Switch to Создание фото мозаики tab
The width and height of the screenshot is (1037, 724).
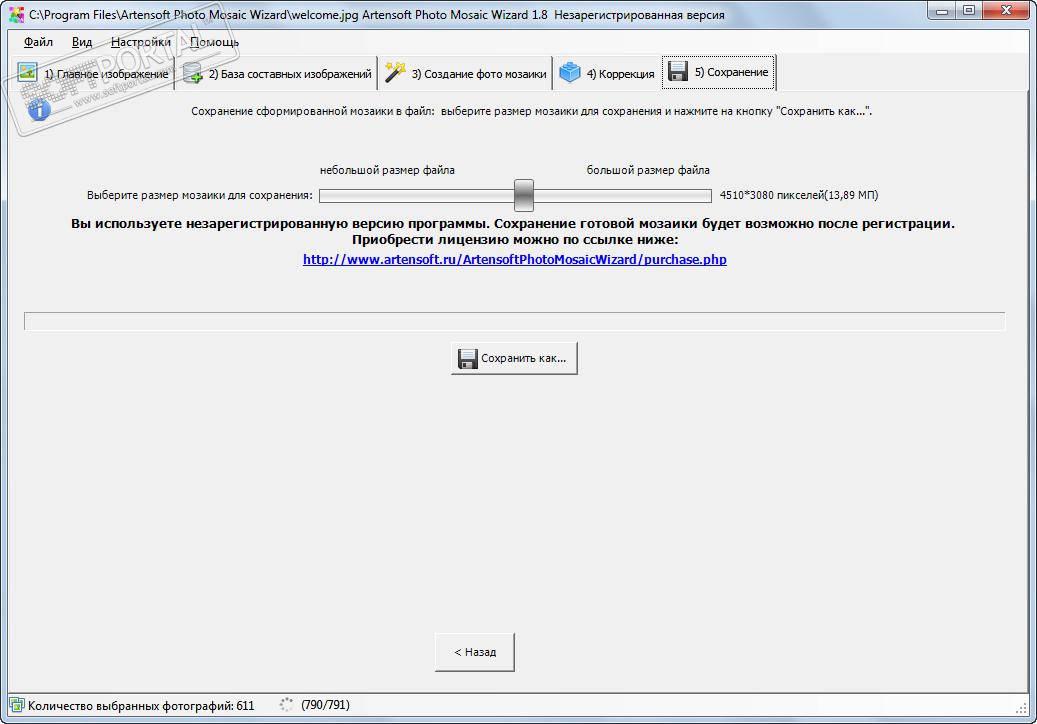coord(466,73)
